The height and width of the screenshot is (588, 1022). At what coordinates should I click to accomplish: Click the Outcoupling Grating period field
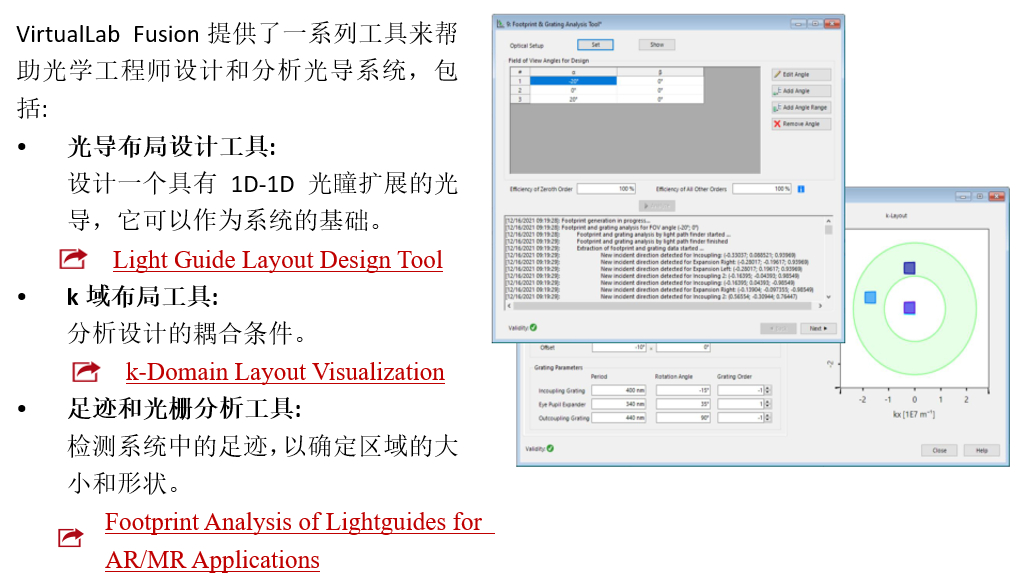[x=619, y=418]
